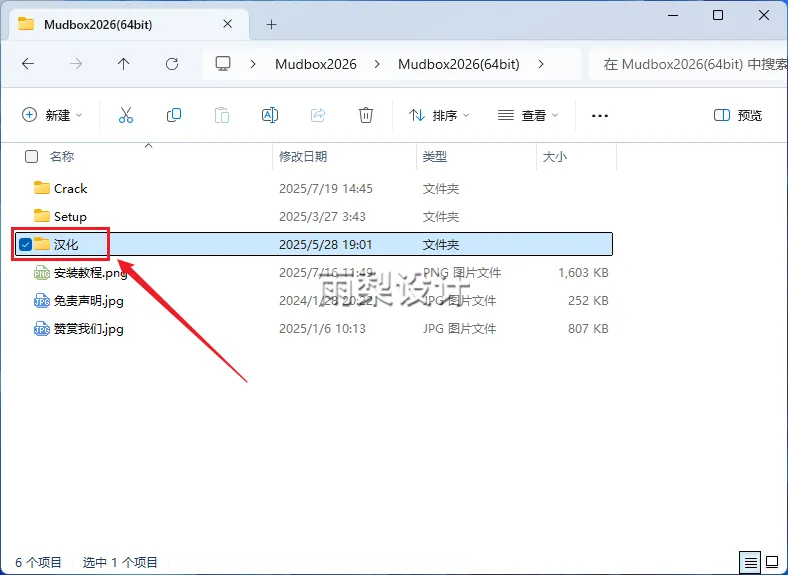
Task: Toggle the 预览 preview pane
Action: pos(738,115)
